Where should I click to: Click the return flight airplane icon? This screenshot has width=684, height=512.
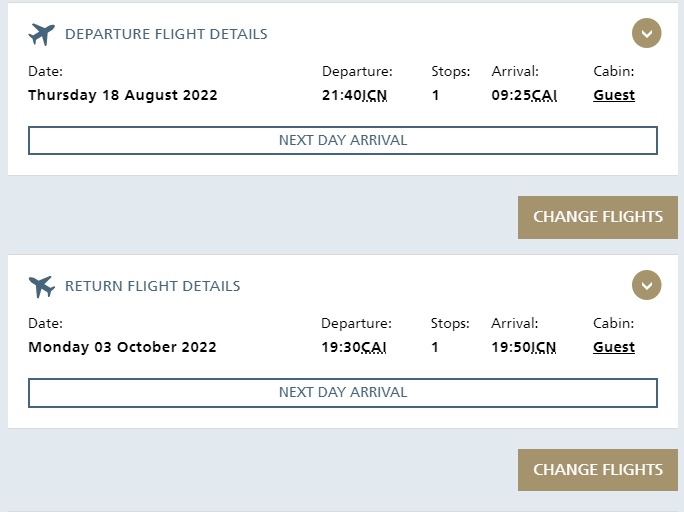click(x=41, y=287)
